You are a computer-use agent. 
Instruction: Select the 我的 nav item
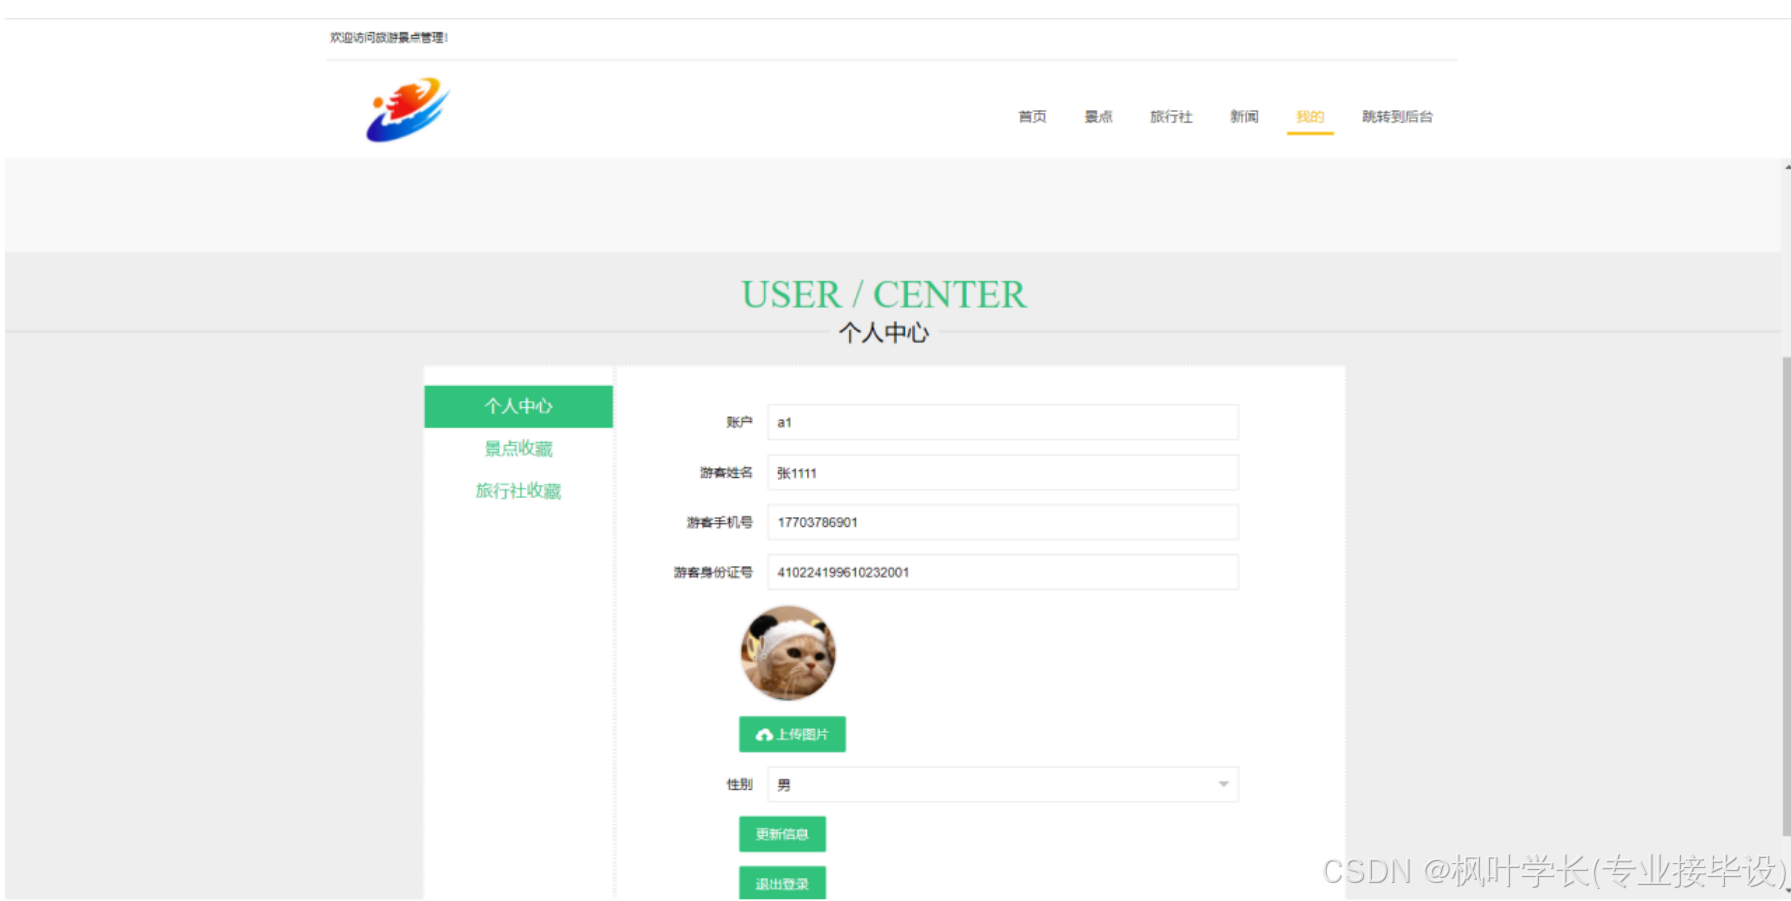(1310, 117)
